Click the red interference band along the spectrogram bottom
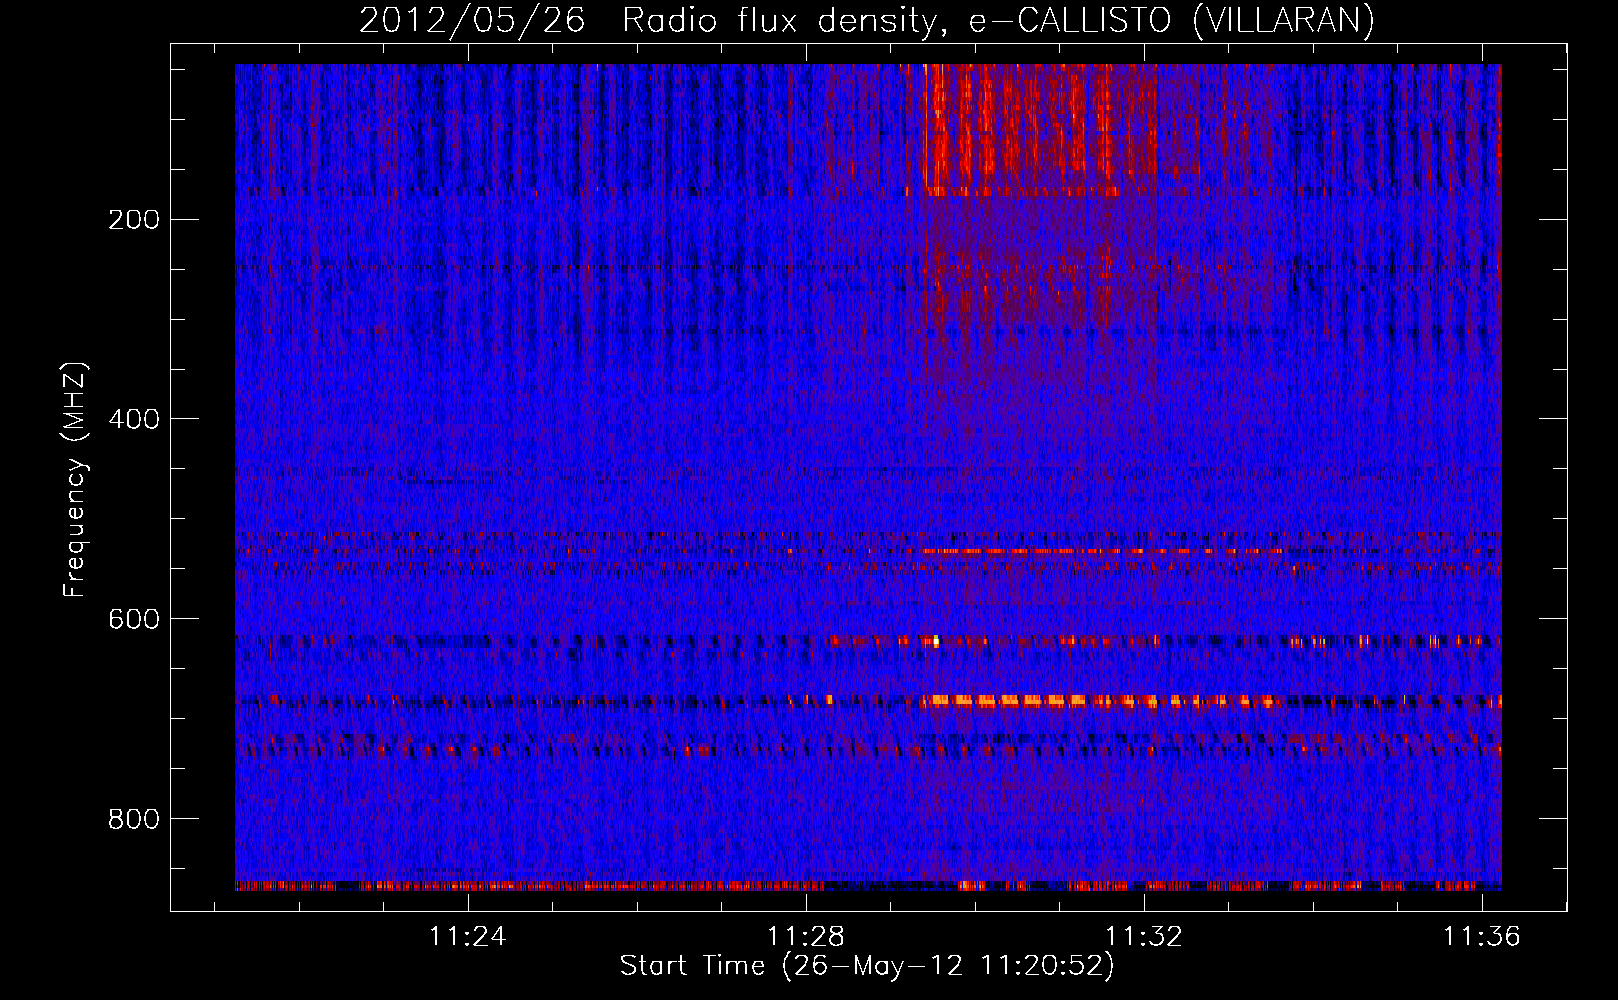 (x=868, y=885)
